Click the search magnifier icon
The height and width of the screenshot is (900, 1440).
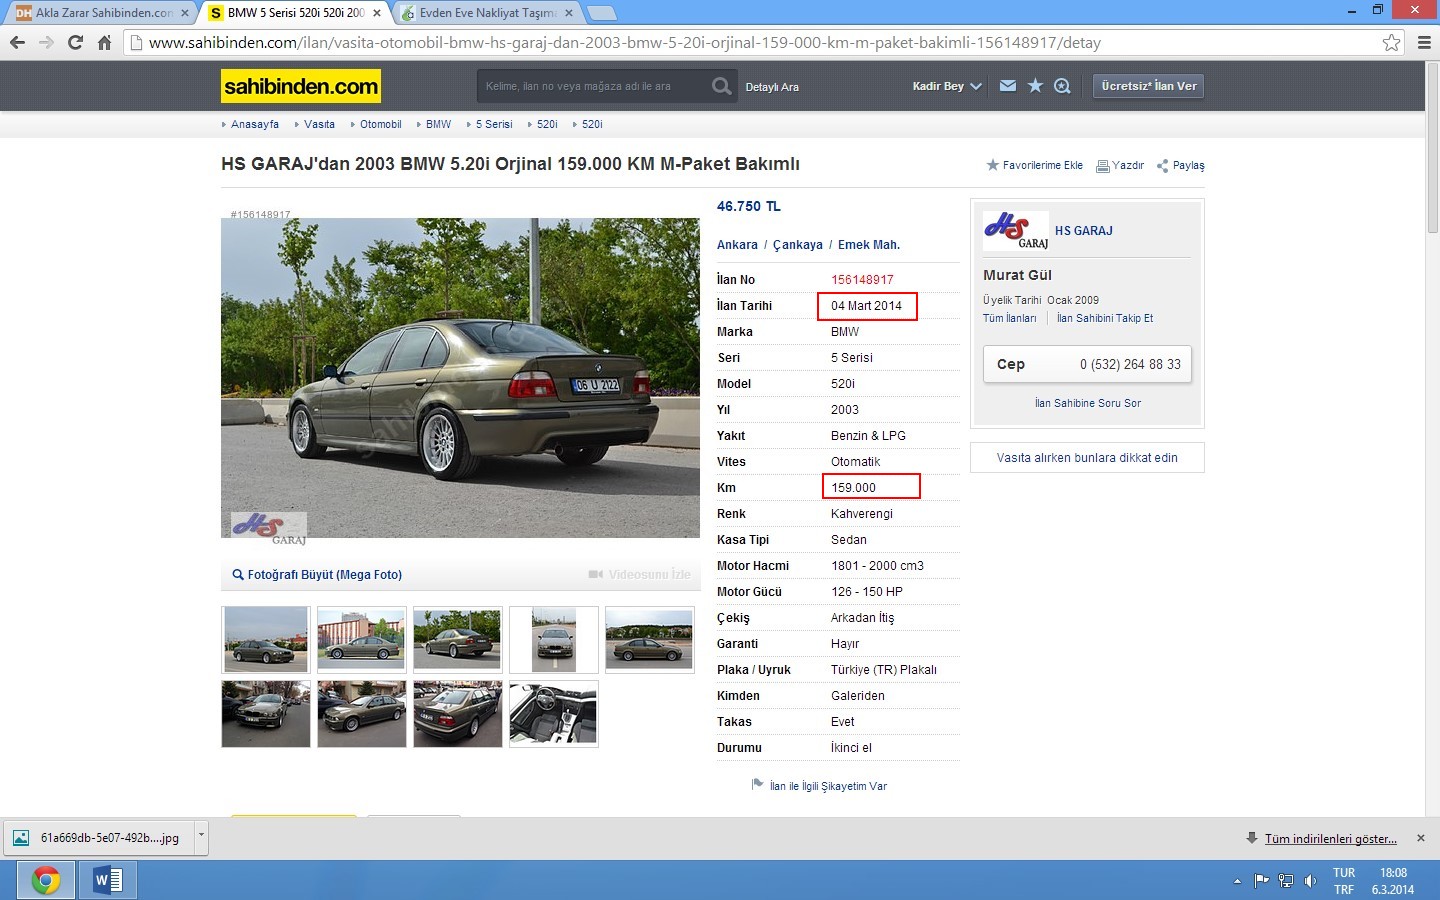[721, 86]
